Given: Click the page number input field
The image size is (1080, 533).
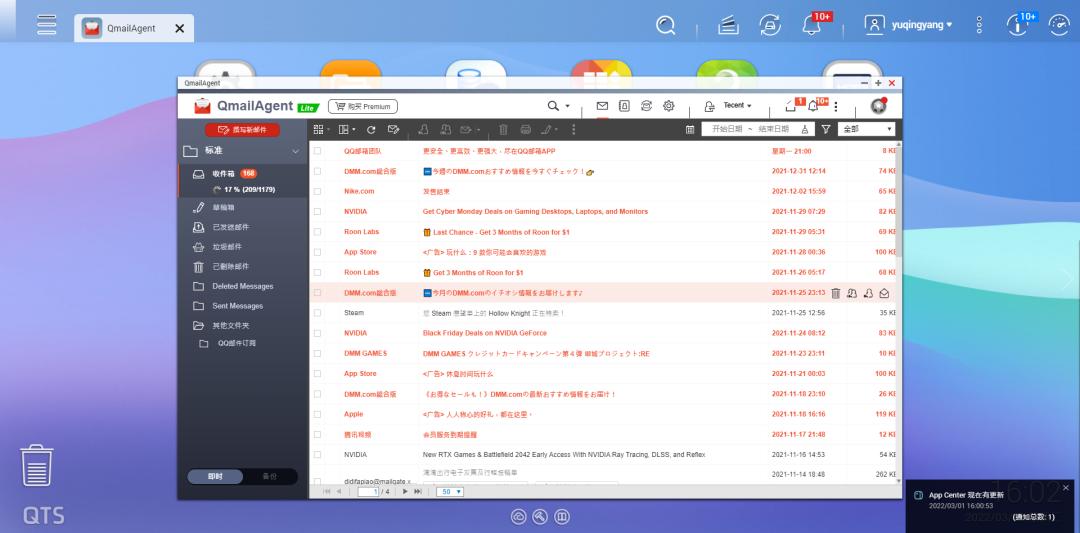Looking at the screenshot, I should point(368,492).
